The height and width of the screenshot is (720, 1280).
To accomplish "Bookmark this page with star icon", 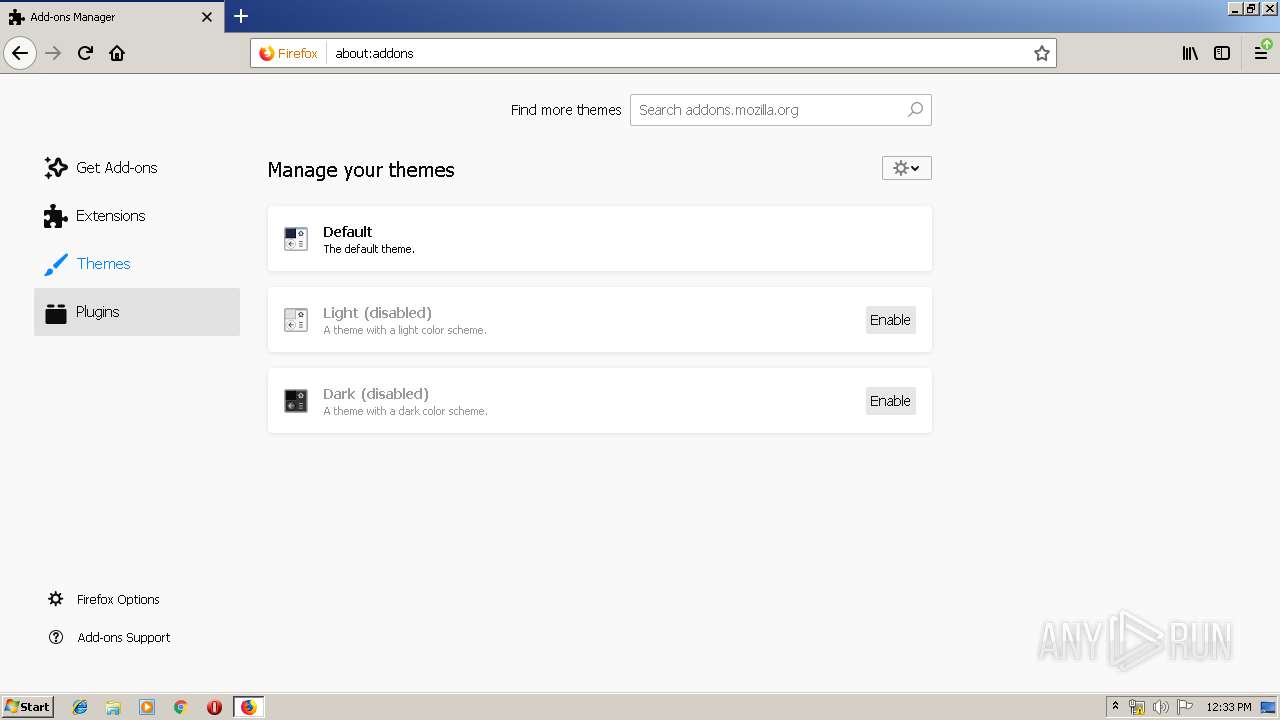I will pyautogui.click(x=1041, y=53).
